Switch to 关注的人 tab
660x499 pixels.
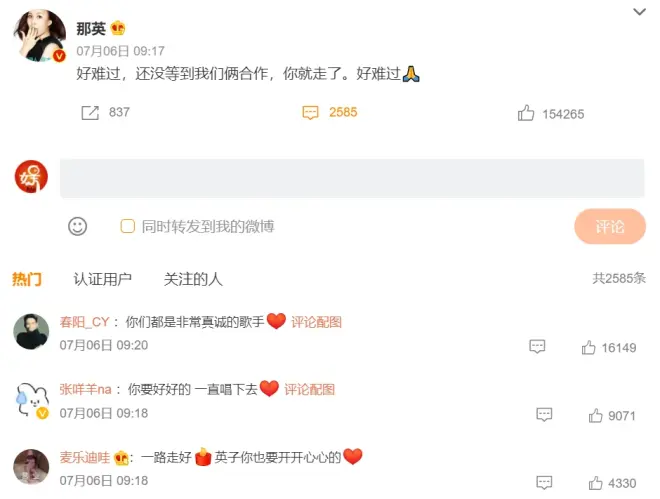coord(193,279)
